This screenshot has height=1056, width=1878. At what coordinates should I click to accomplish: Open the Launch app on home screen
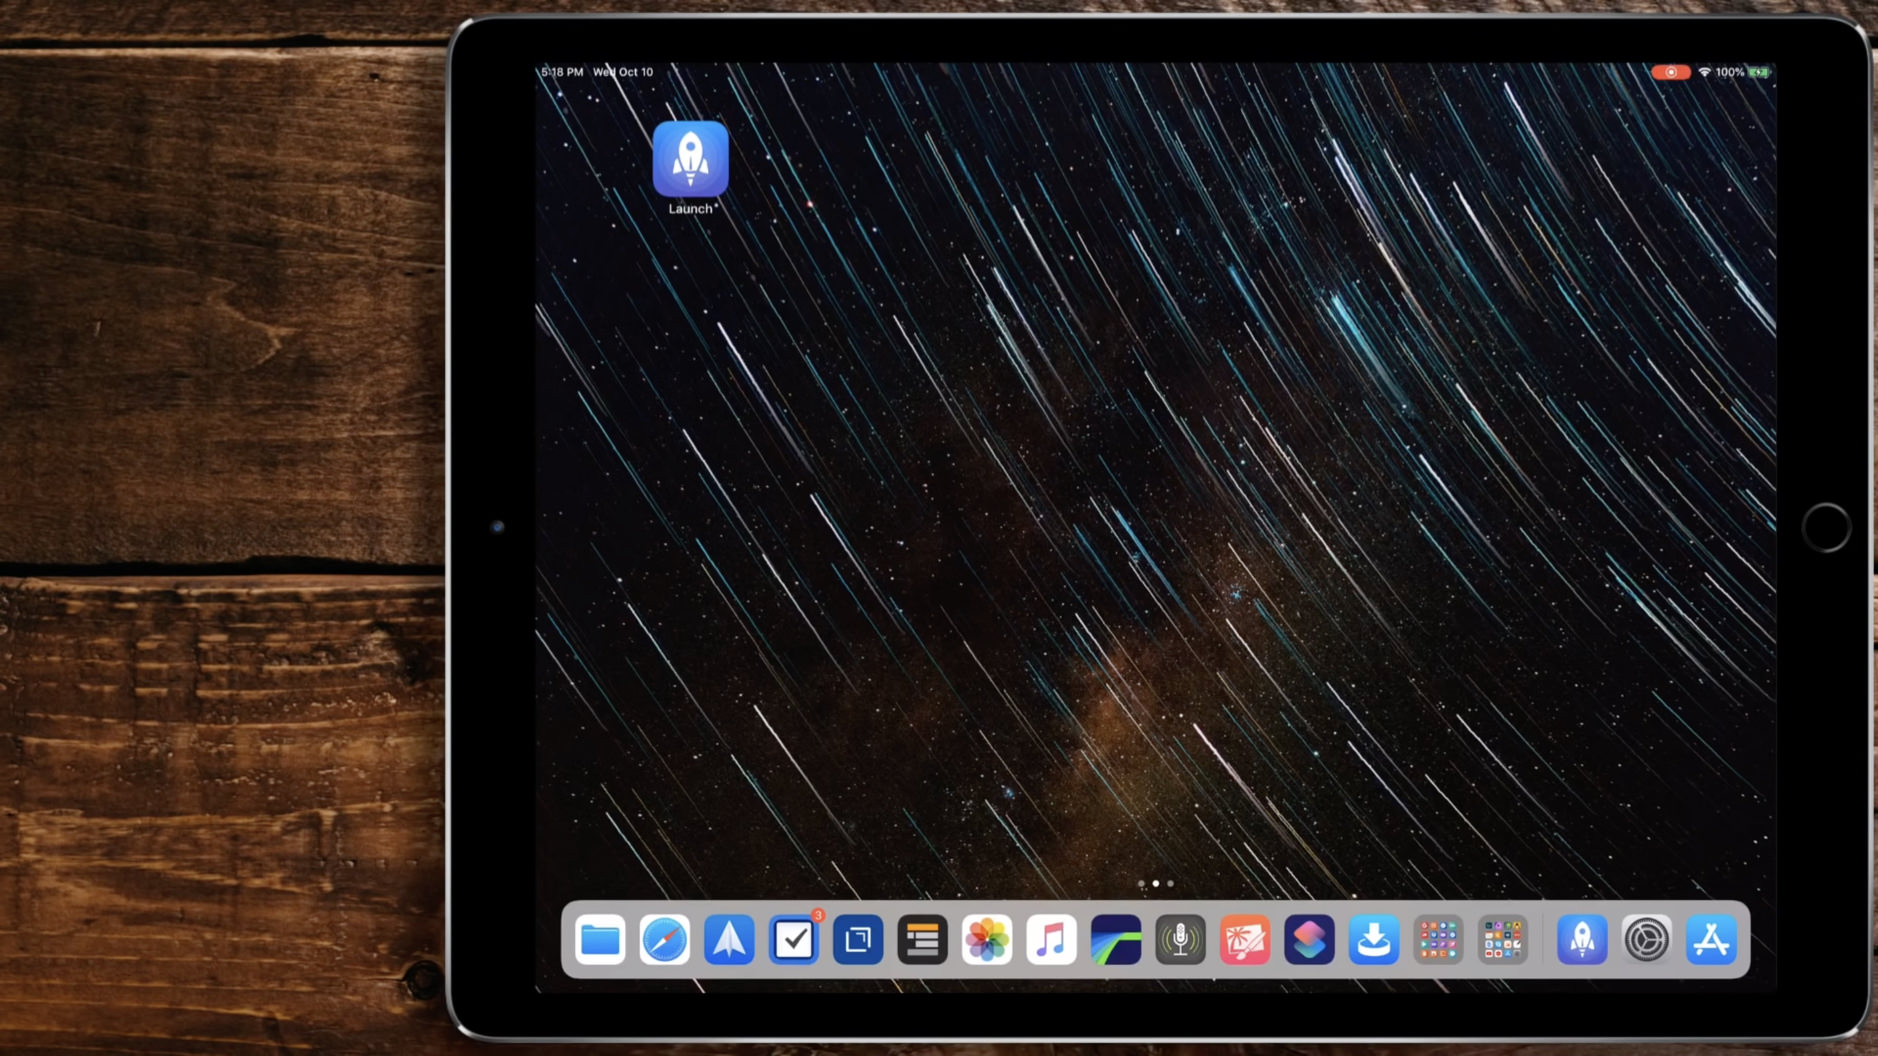690,159
